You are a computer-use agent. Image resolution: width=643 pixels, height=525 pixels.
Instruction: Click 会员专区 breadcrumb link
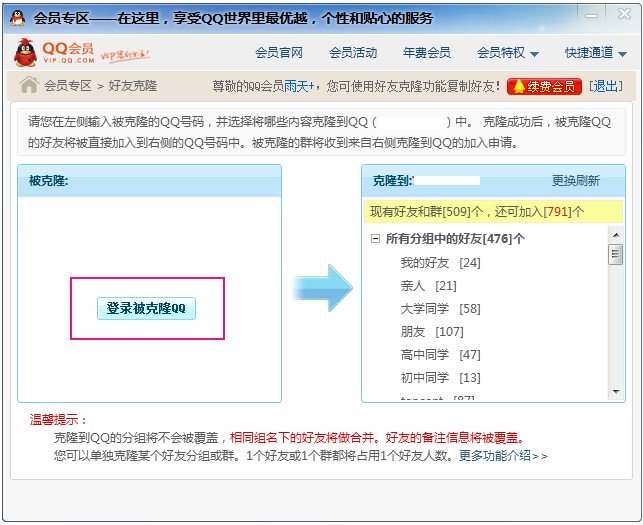click(68, 86)
